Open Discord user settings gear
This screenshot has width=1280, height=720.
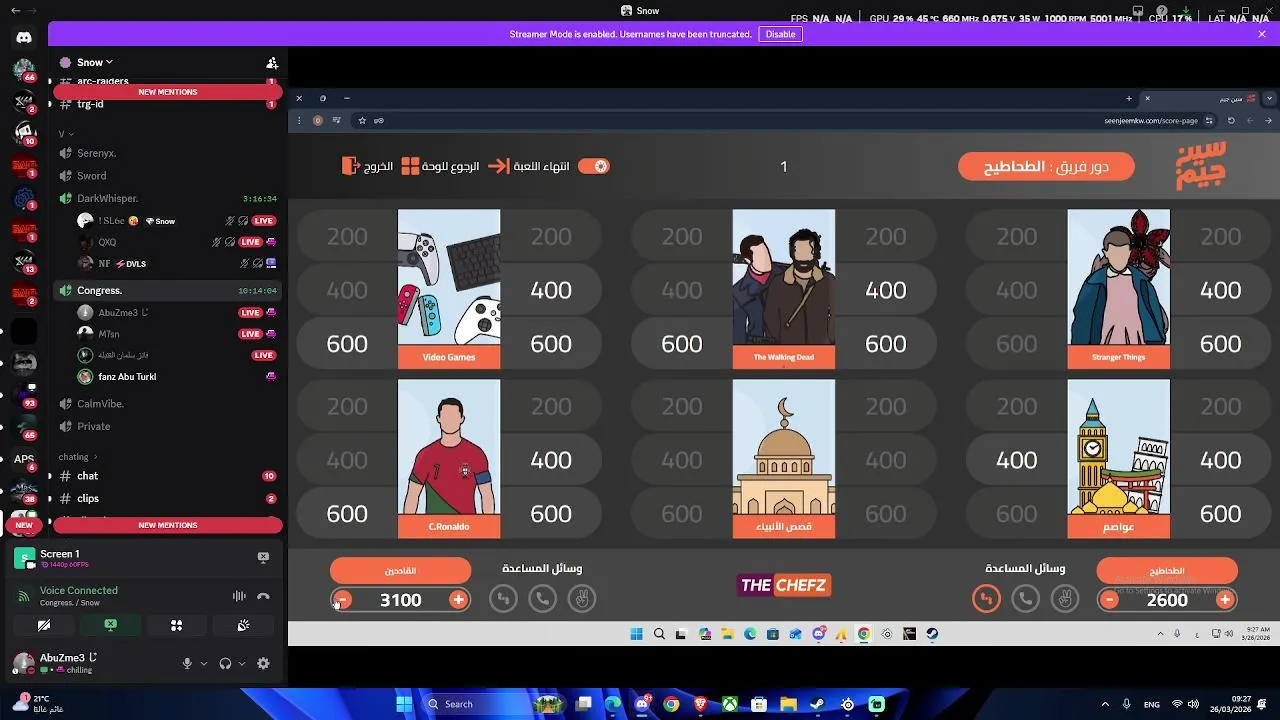click(263, 663)
